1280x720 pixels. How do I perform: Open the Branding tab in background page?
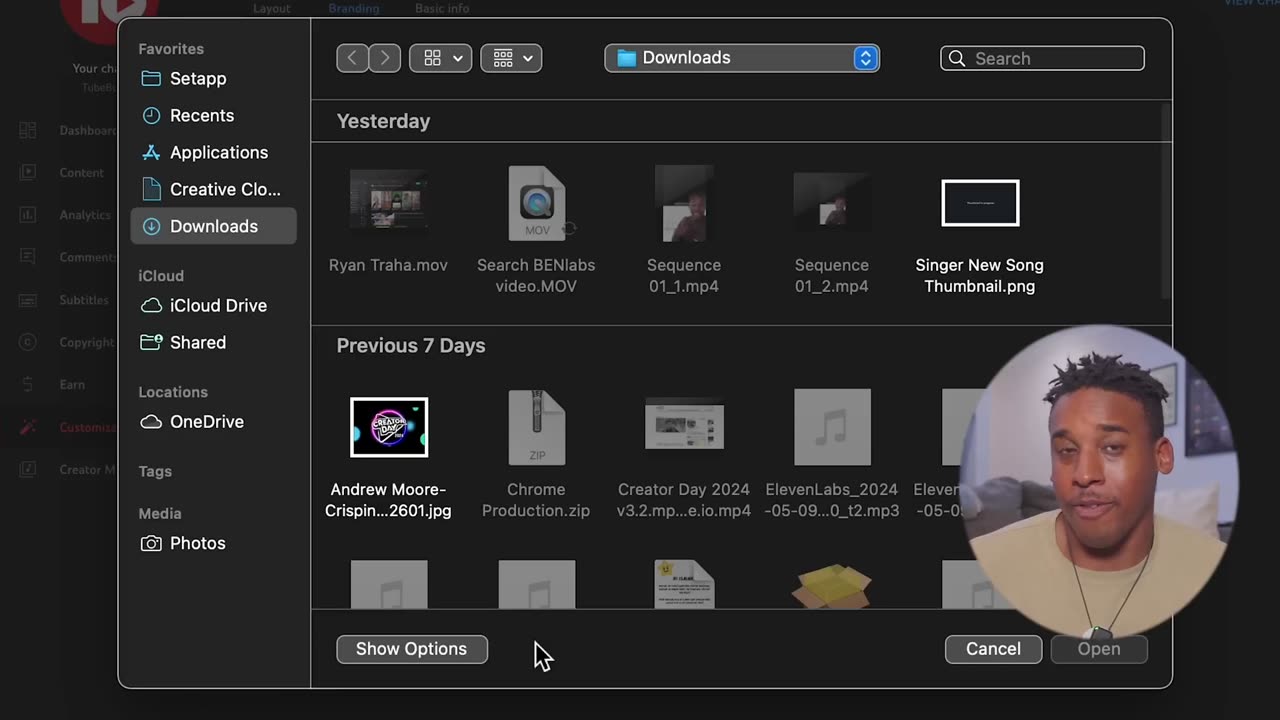(x=354, y=8)
